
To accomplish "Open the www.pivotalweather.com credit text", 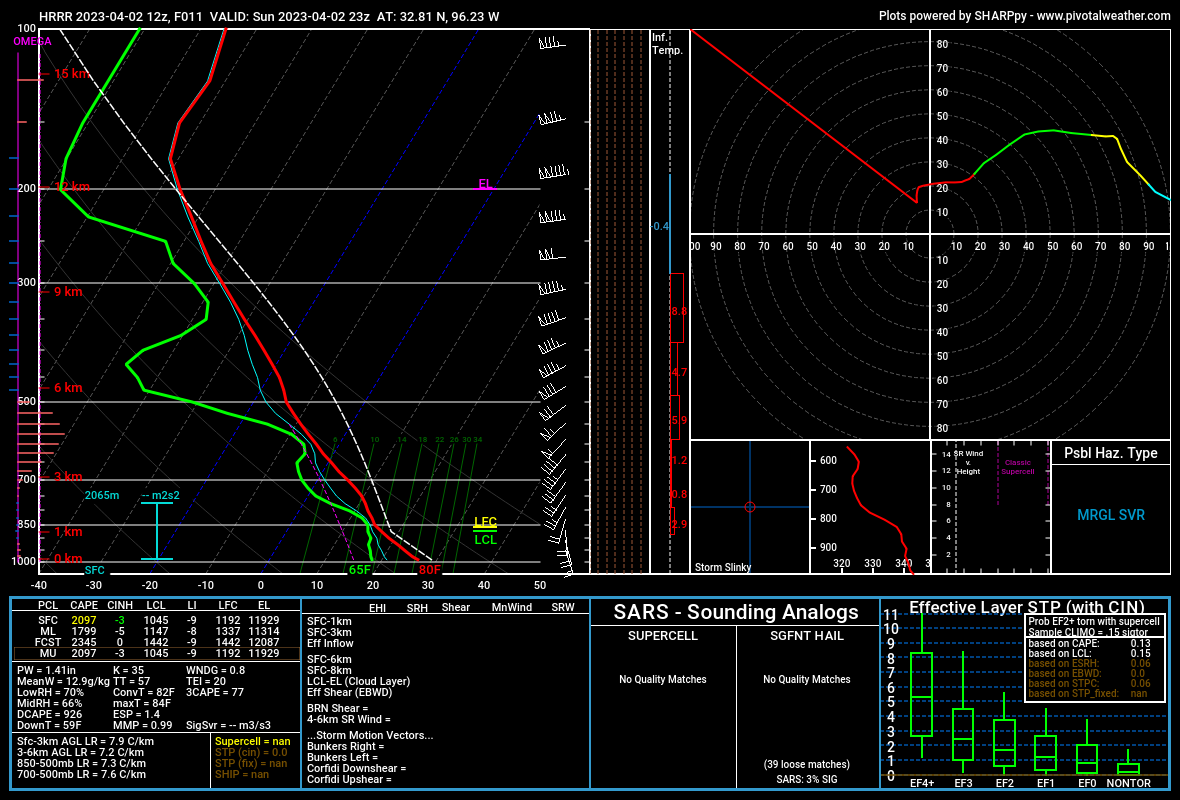I will click(x=1103, y=15).
